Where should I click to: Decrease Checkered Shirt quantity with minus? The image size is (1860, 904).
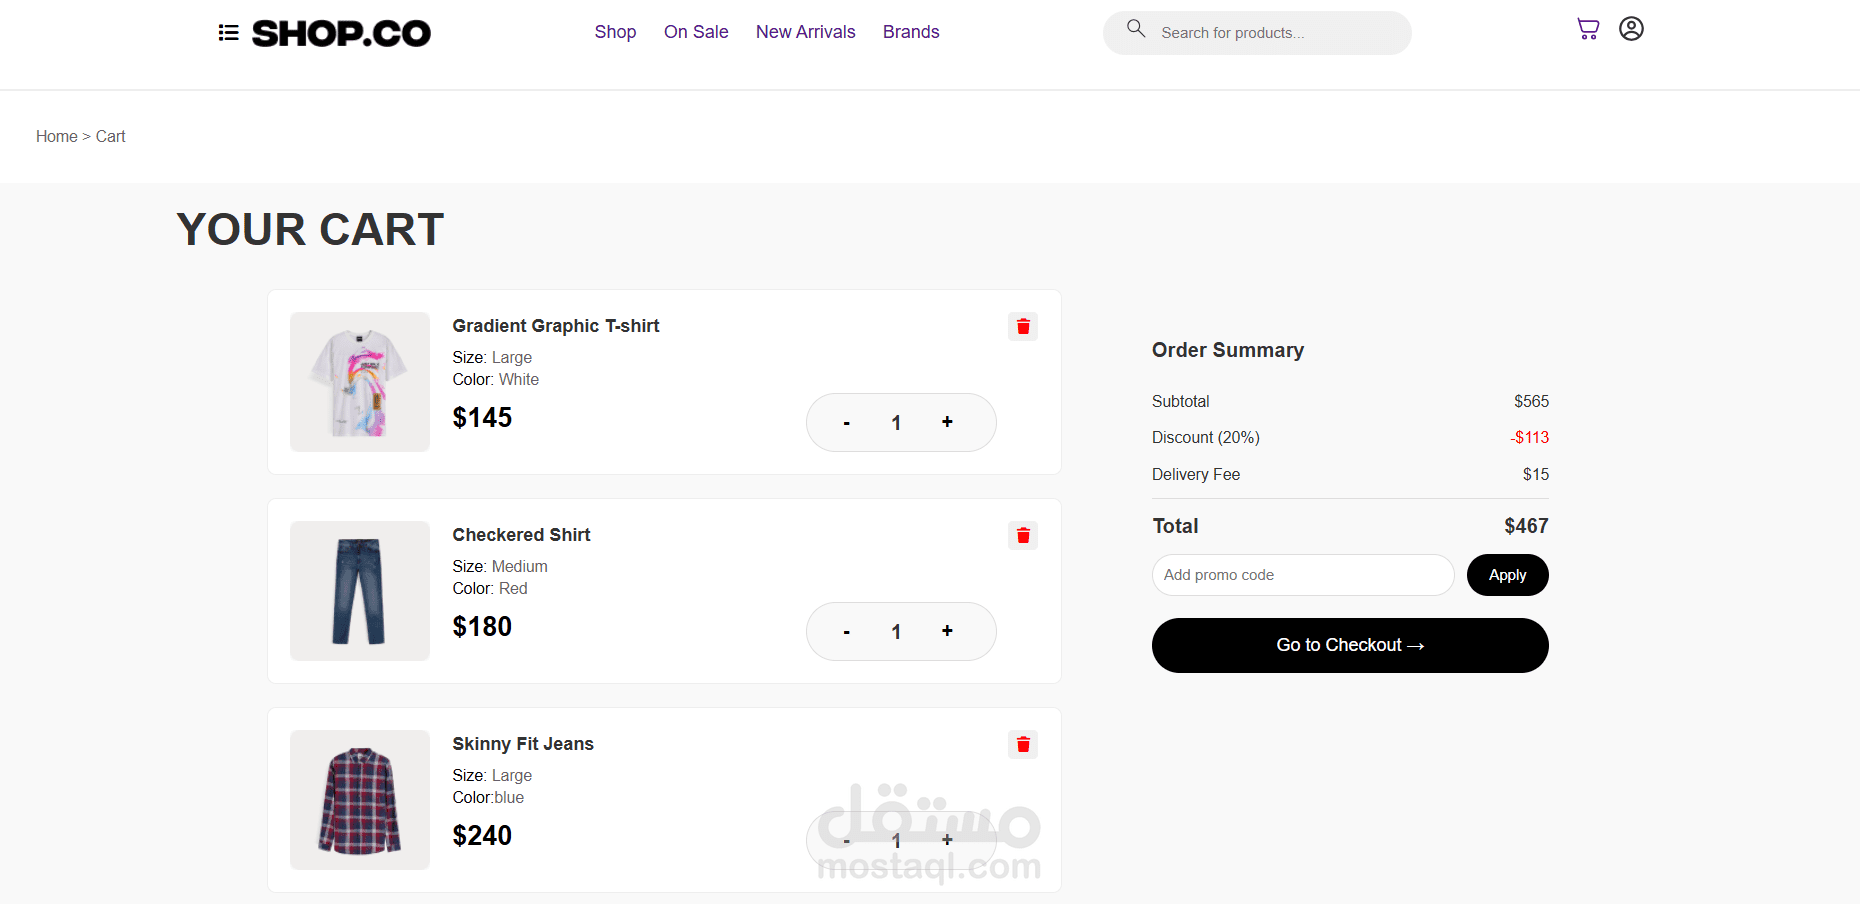coord(846,631)
